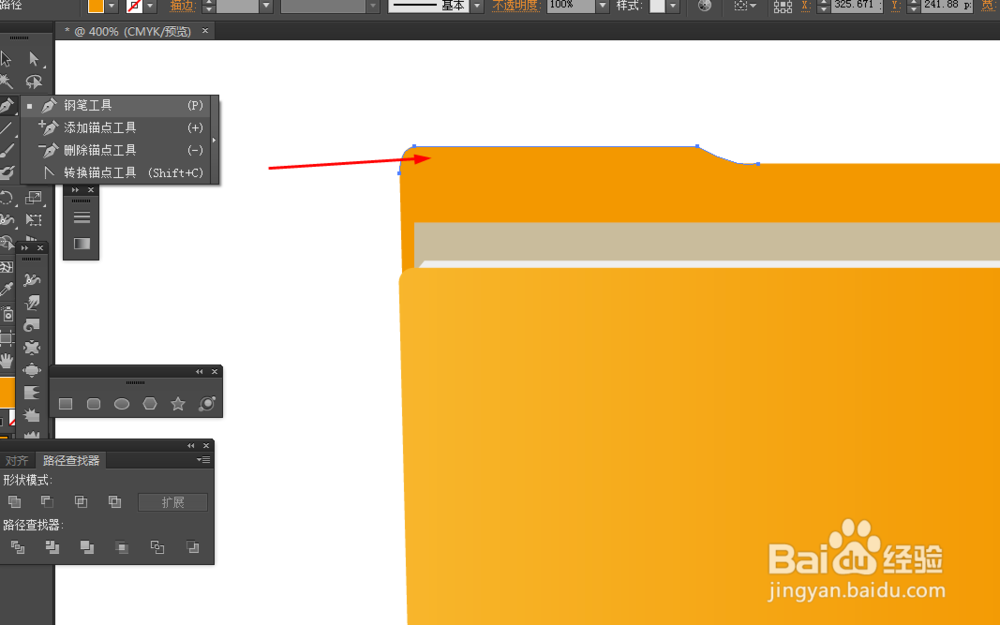Click the Divide pathfinder button

point(18,547)
